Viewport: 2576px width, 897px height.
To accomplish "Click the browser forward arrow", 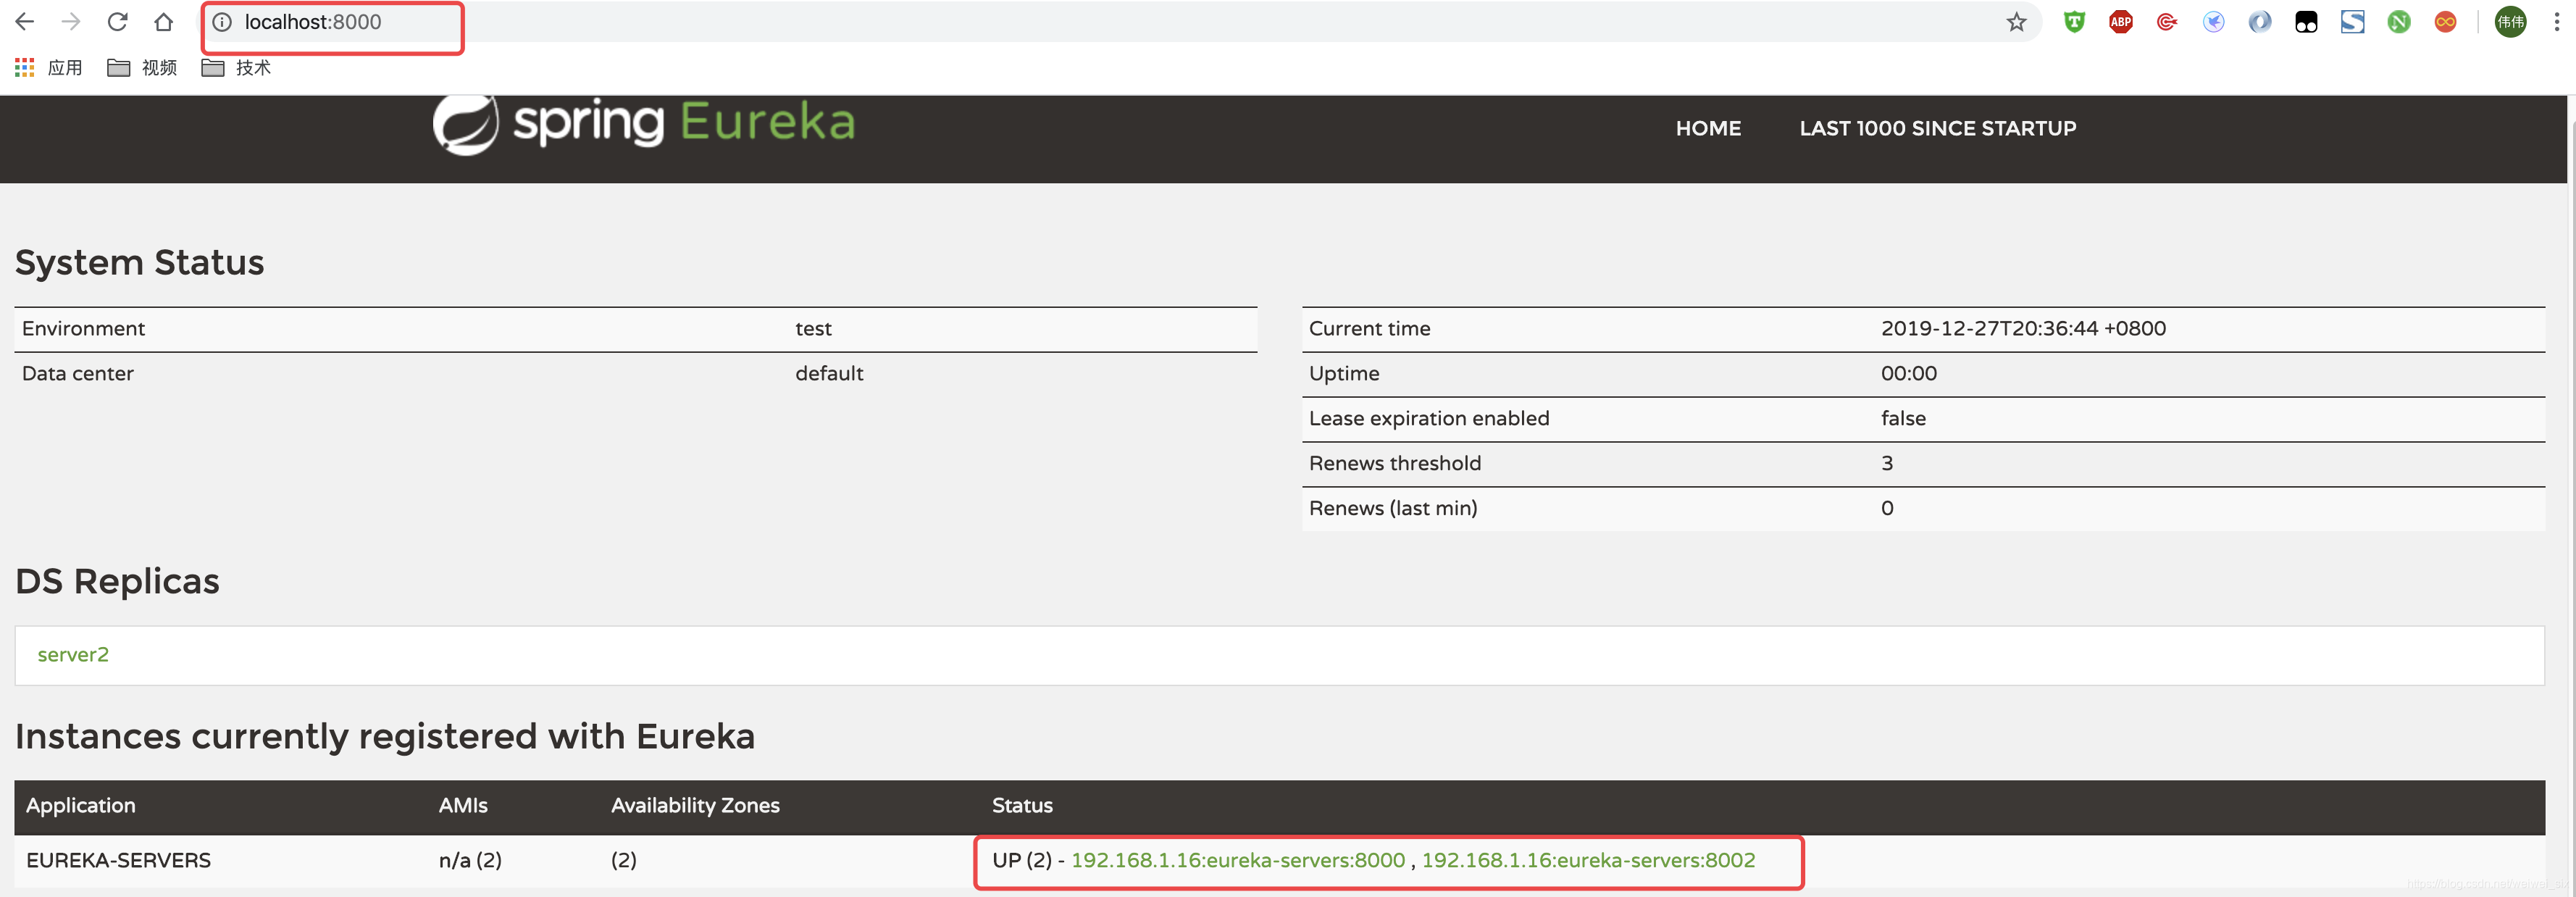I will [x=71, y=22].
